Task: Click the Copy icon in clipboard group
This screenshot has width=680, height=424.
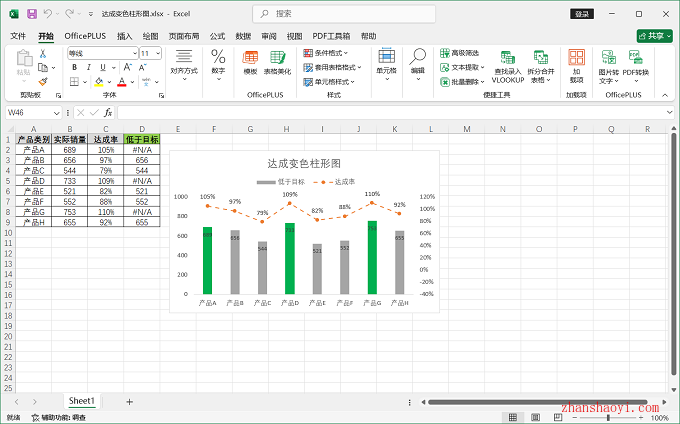Action: point(43,68)
